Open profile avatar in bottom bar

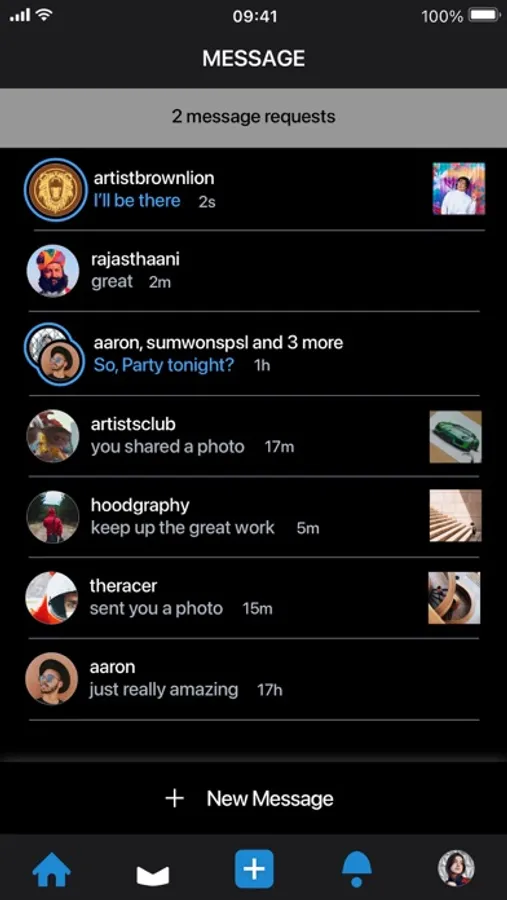pos(456,869)
